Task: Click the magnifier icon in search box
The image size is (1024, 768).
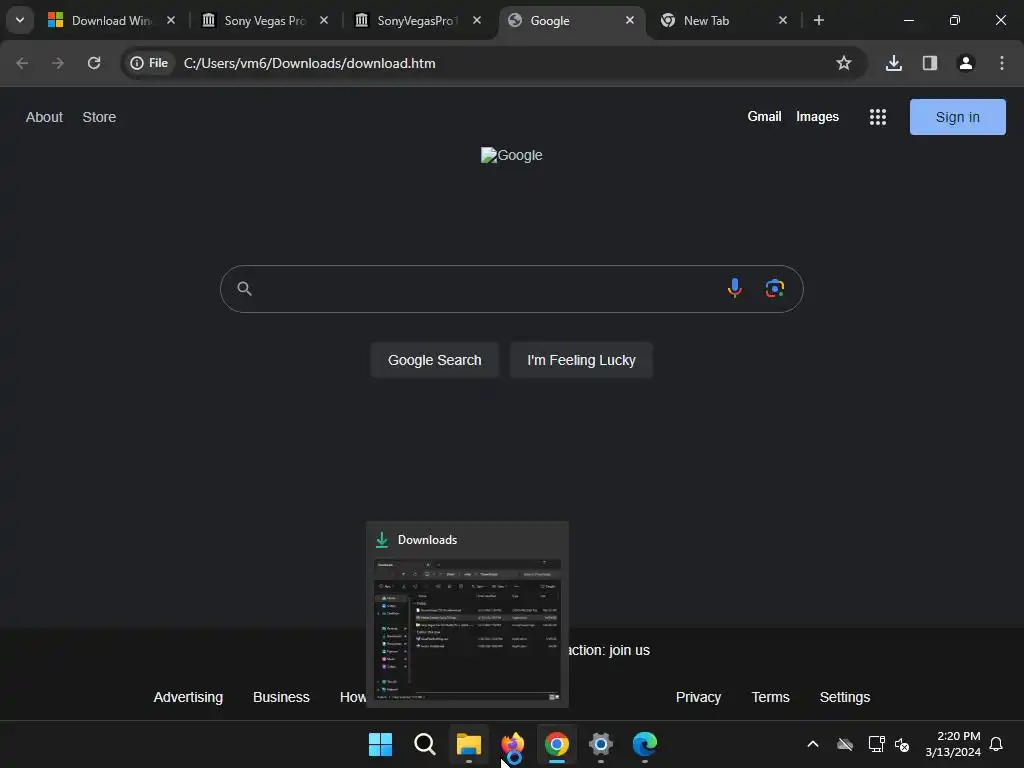Action: 244,289
